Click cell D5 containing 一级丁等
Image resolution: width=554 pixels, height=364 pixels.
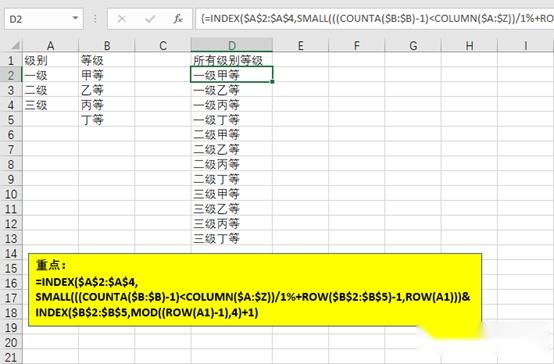(x=232, y=120)
